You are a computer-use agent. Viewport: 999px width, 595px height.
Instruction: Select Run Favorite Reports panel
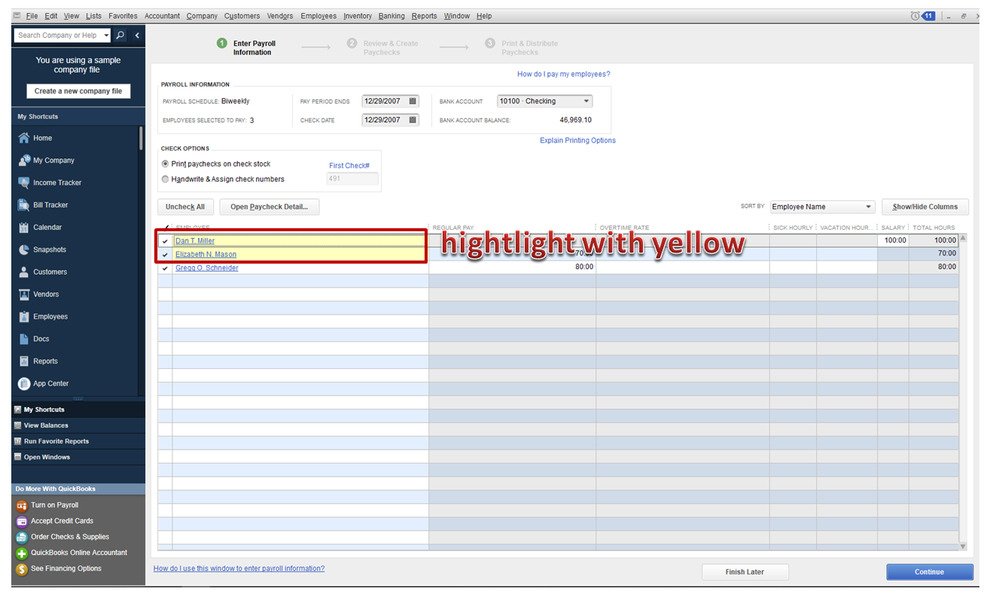(78, 441)
